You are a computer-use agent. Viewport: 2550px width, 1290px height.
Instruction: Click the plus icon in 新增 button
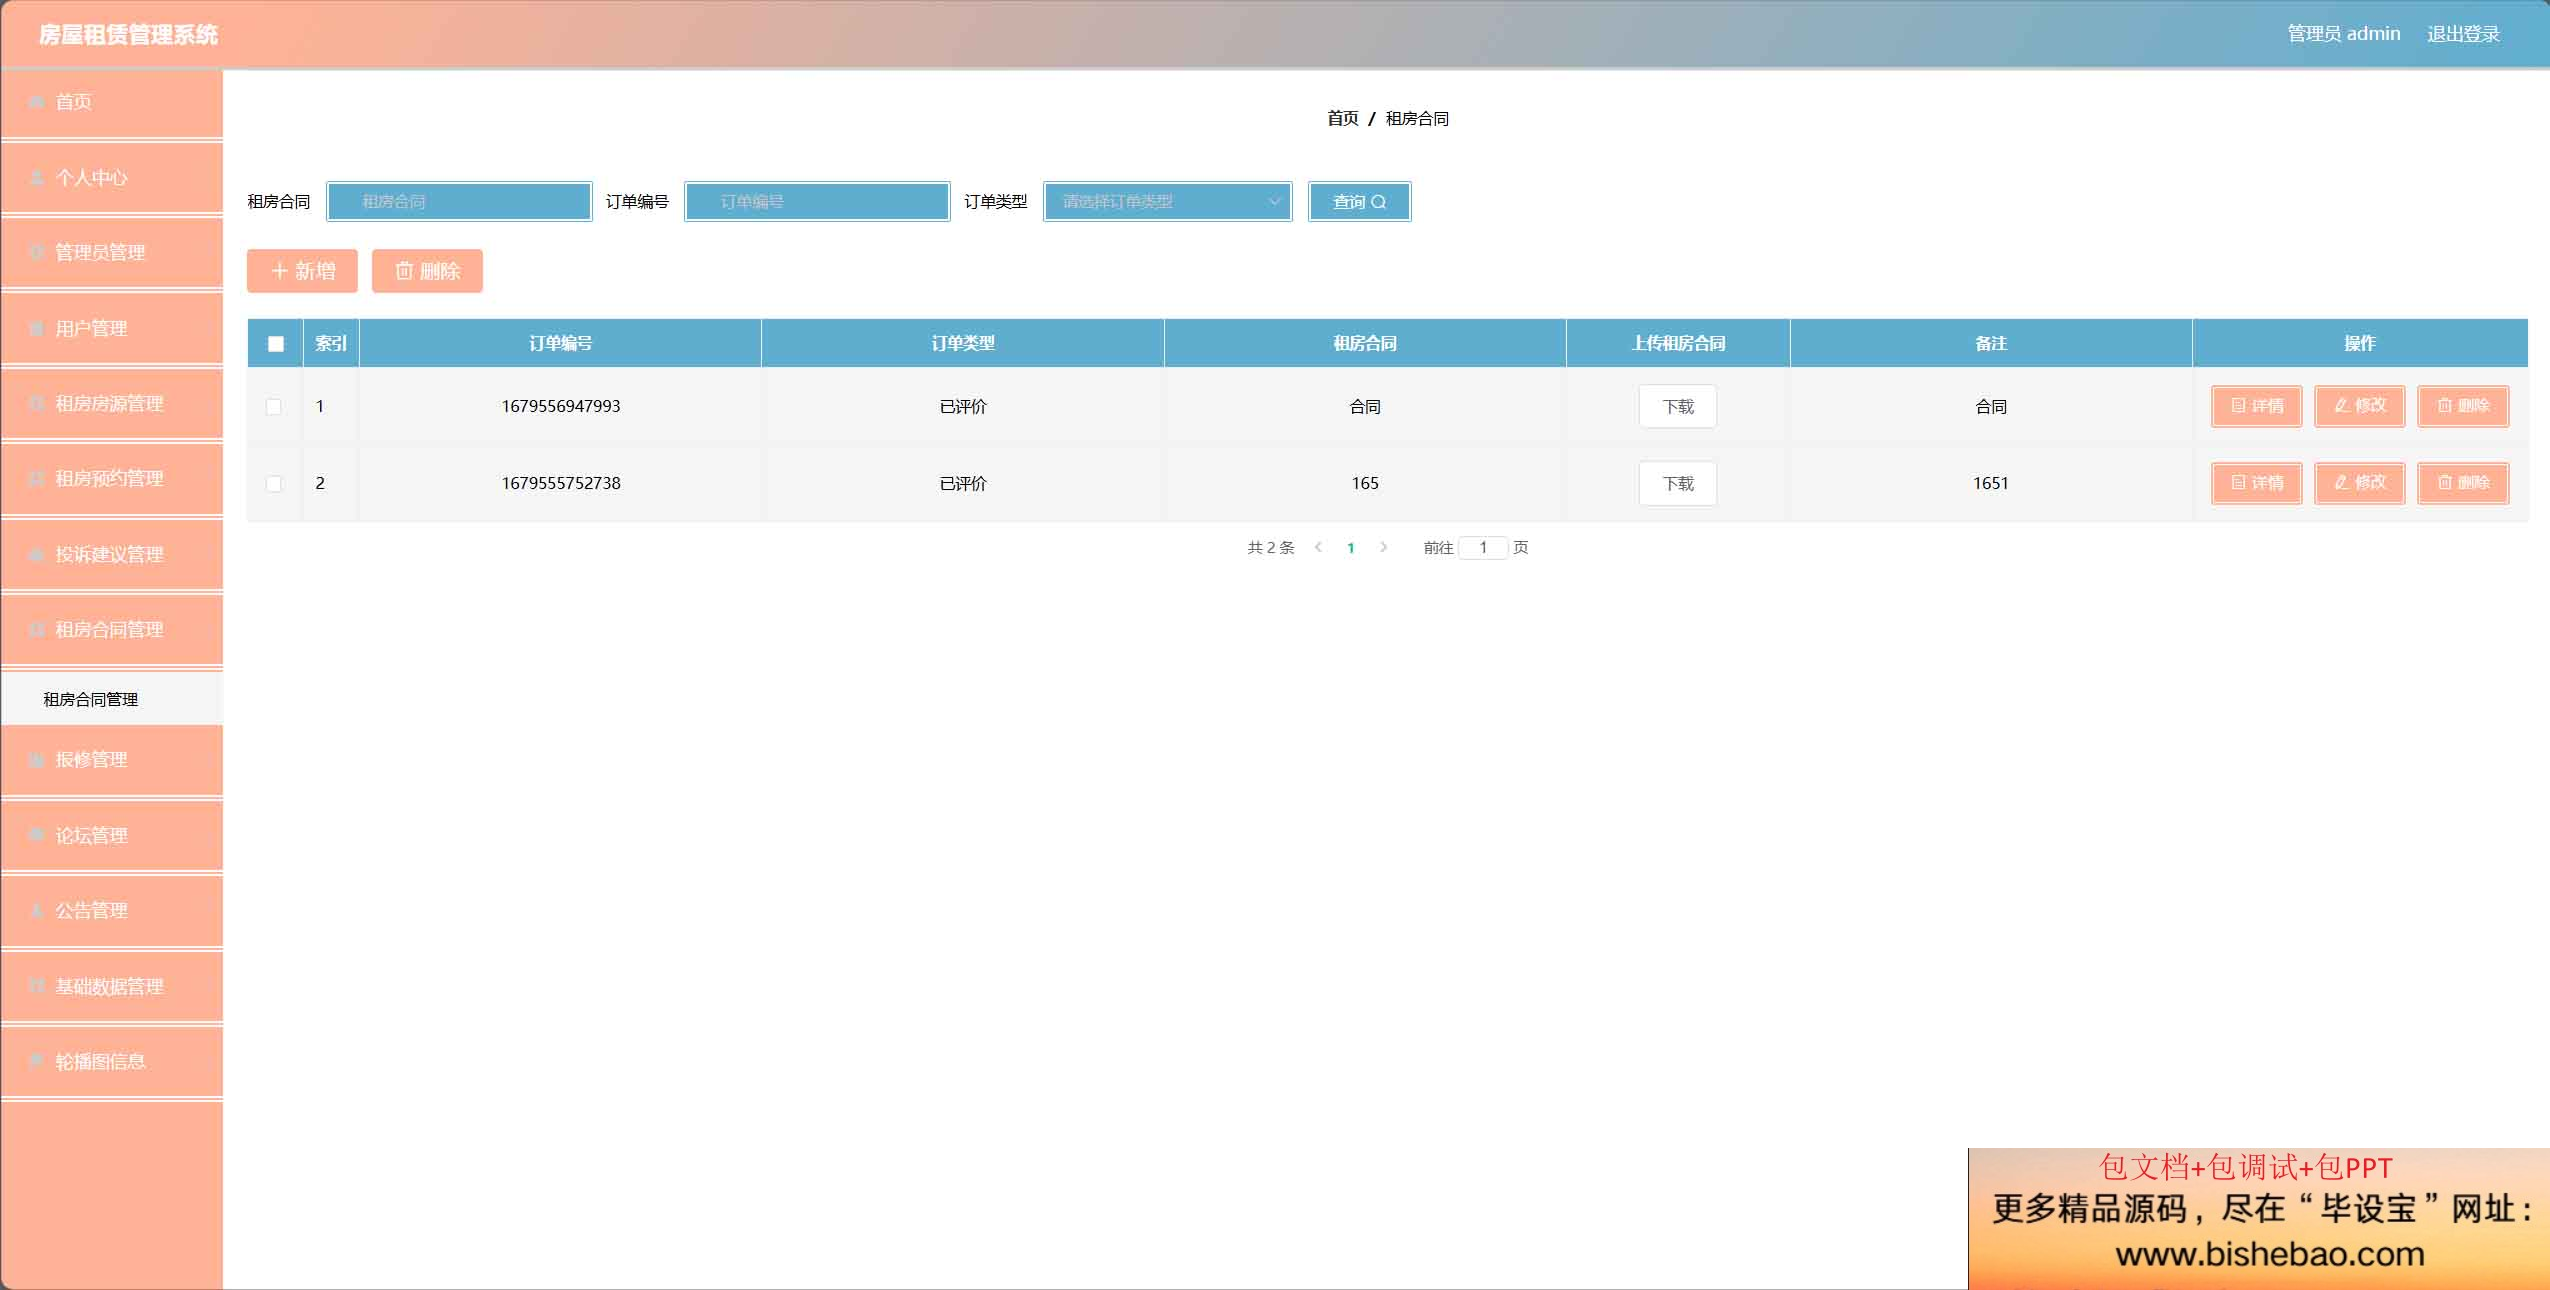pos(280,271)
